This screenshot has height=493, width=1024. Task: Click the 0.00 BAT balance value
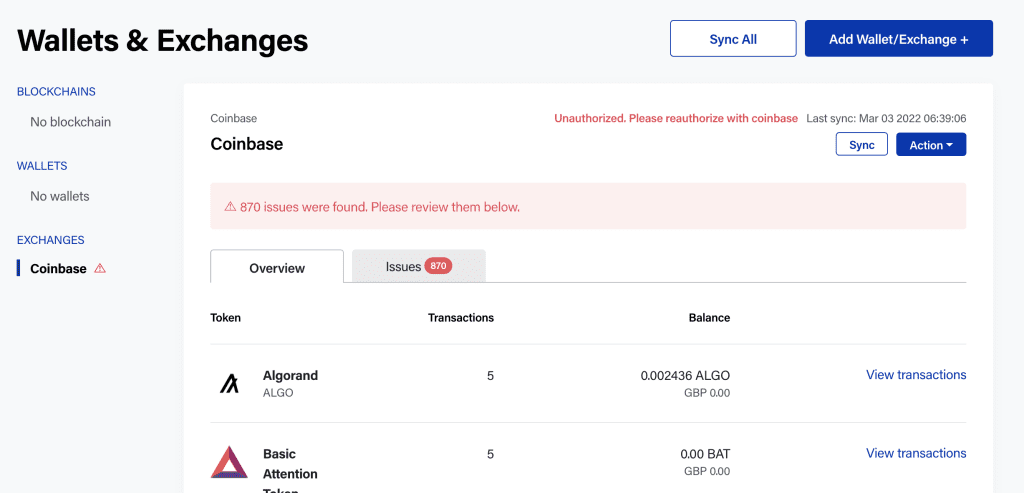click(x=705, y=454)
